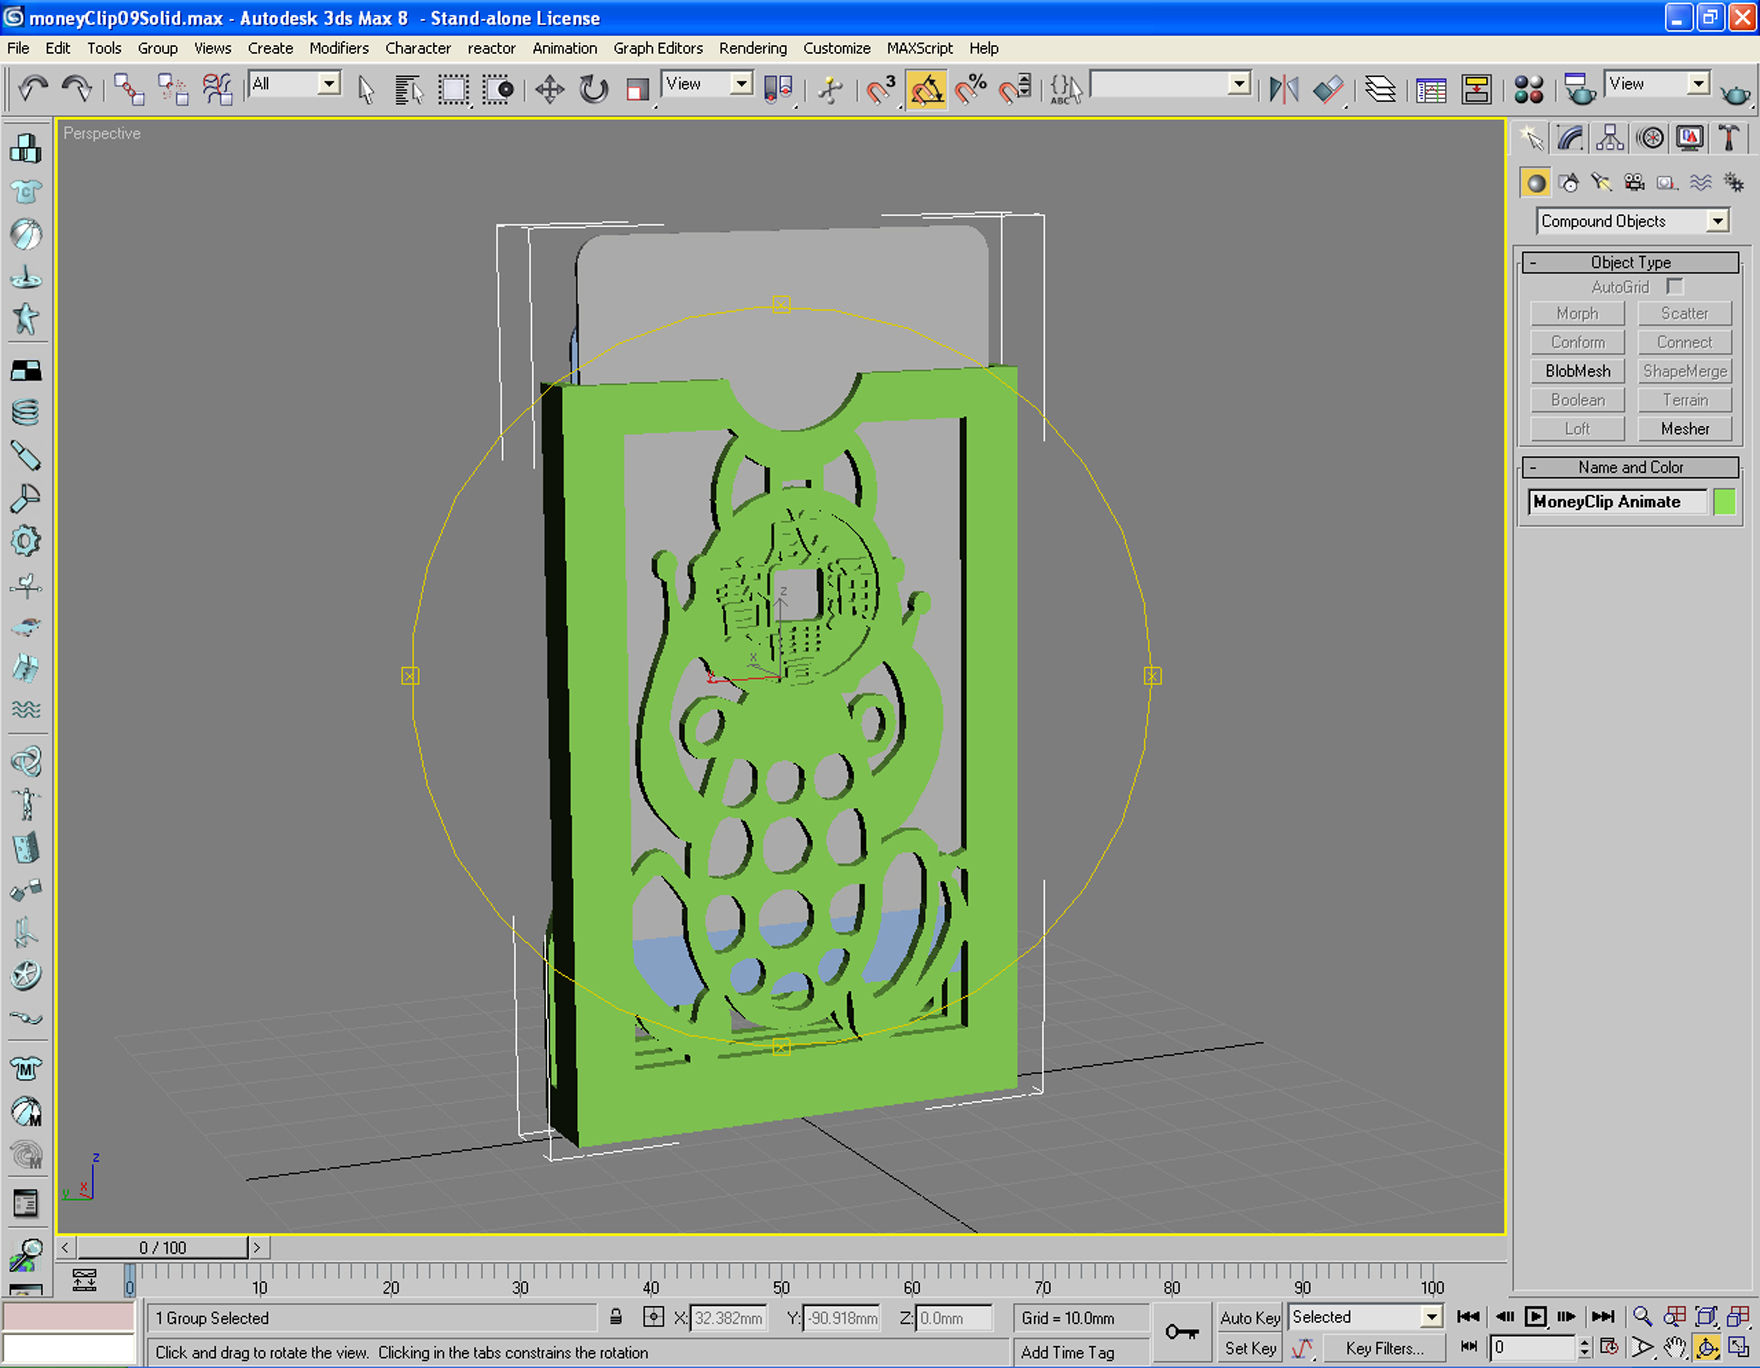Click the Key Filters button

1384,1348
